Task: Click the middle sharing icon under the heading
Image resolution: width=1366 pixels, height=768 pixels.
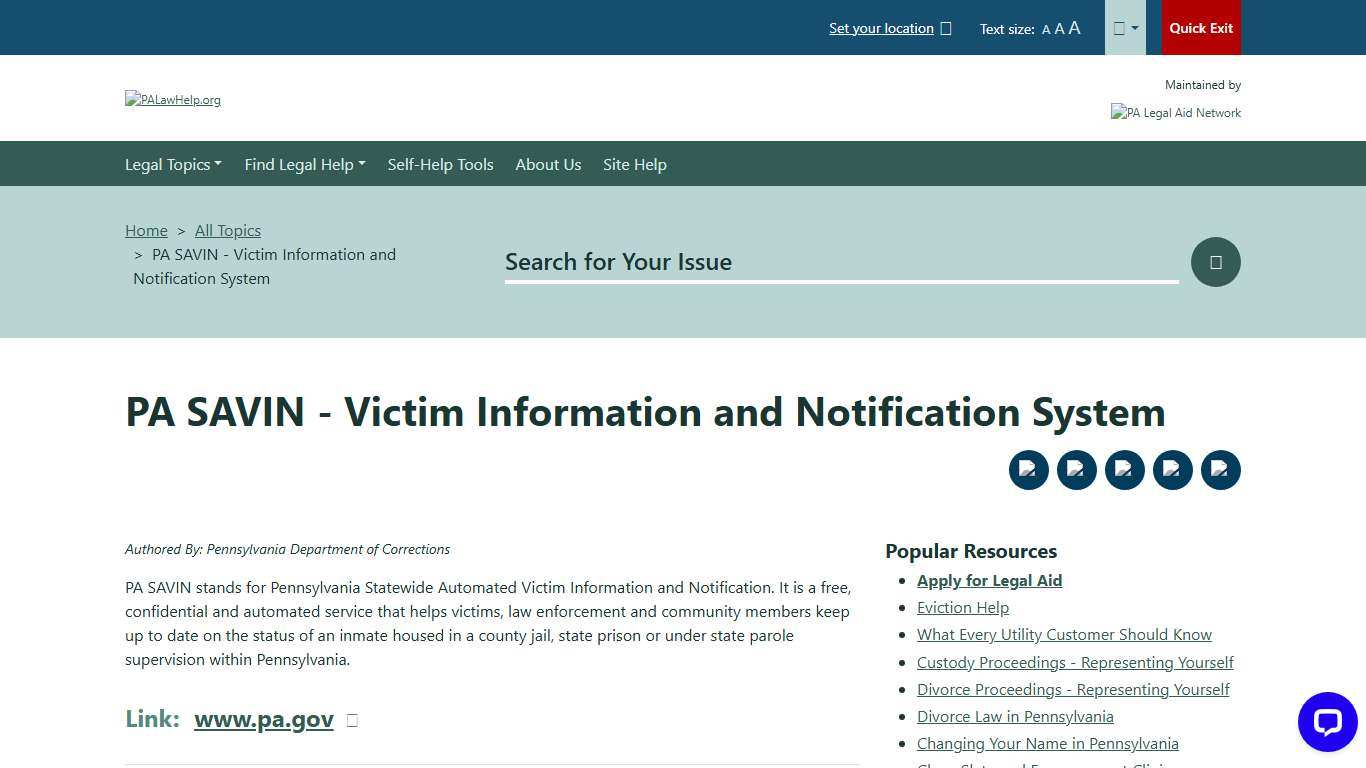Action: (1124, 469)
